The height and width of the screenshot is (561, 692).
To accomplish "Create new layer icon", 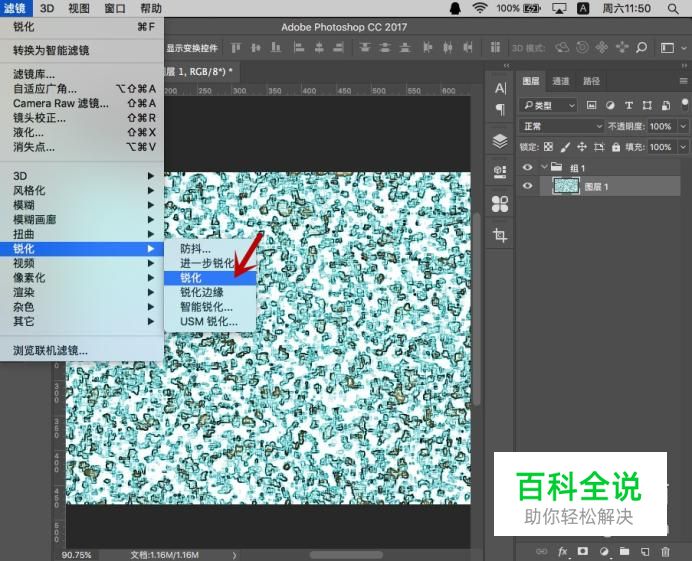I will (645, 551).
